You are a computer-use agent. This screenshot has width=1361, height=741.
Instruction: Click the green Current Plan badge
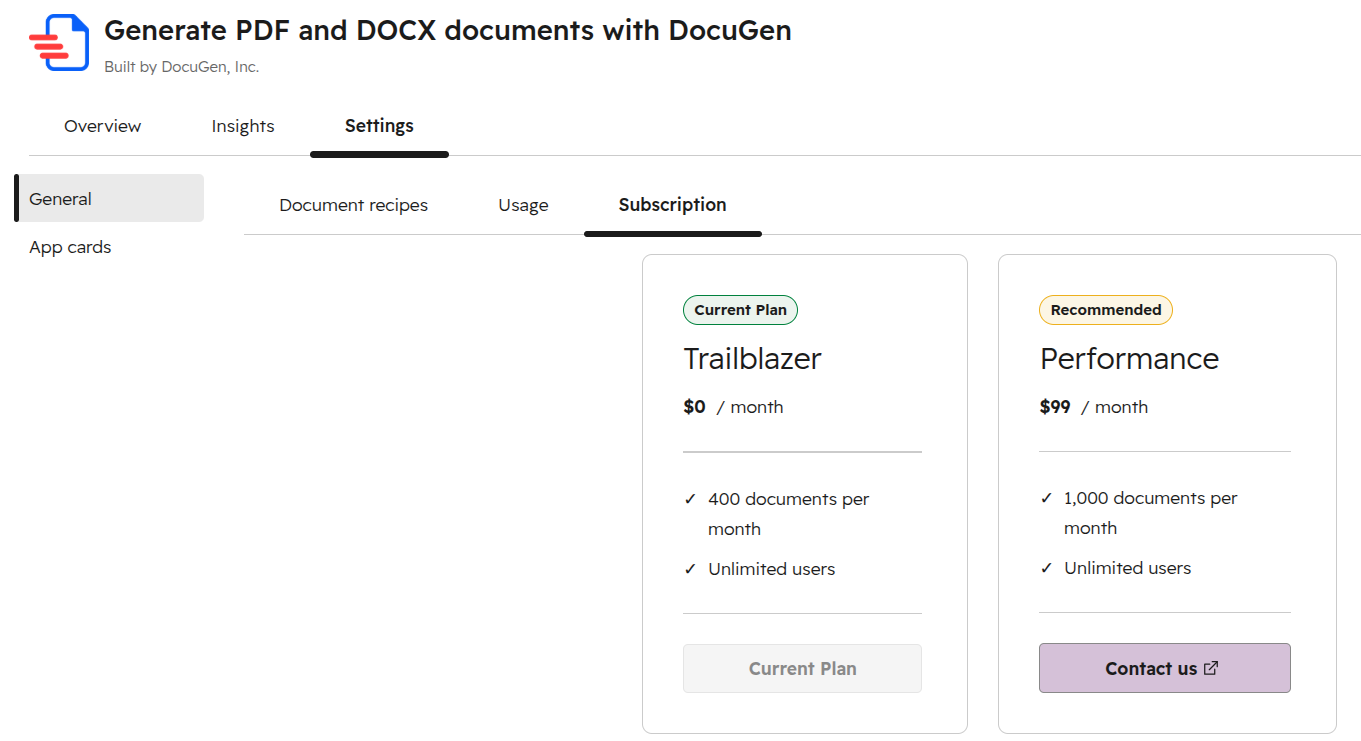click(740, 310)
